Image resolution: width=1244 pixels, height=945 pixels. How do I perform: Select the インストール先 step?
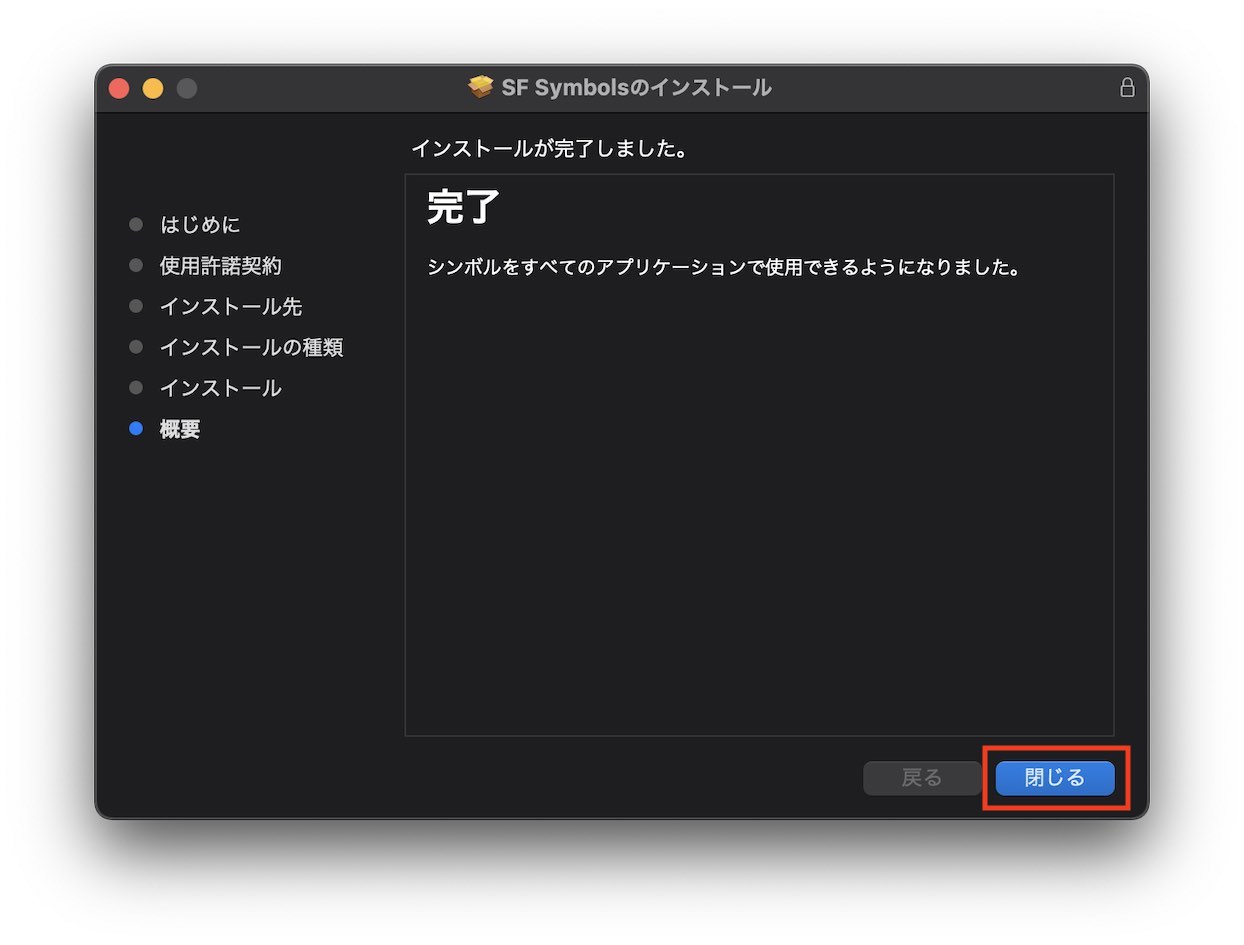pos(231,307)
